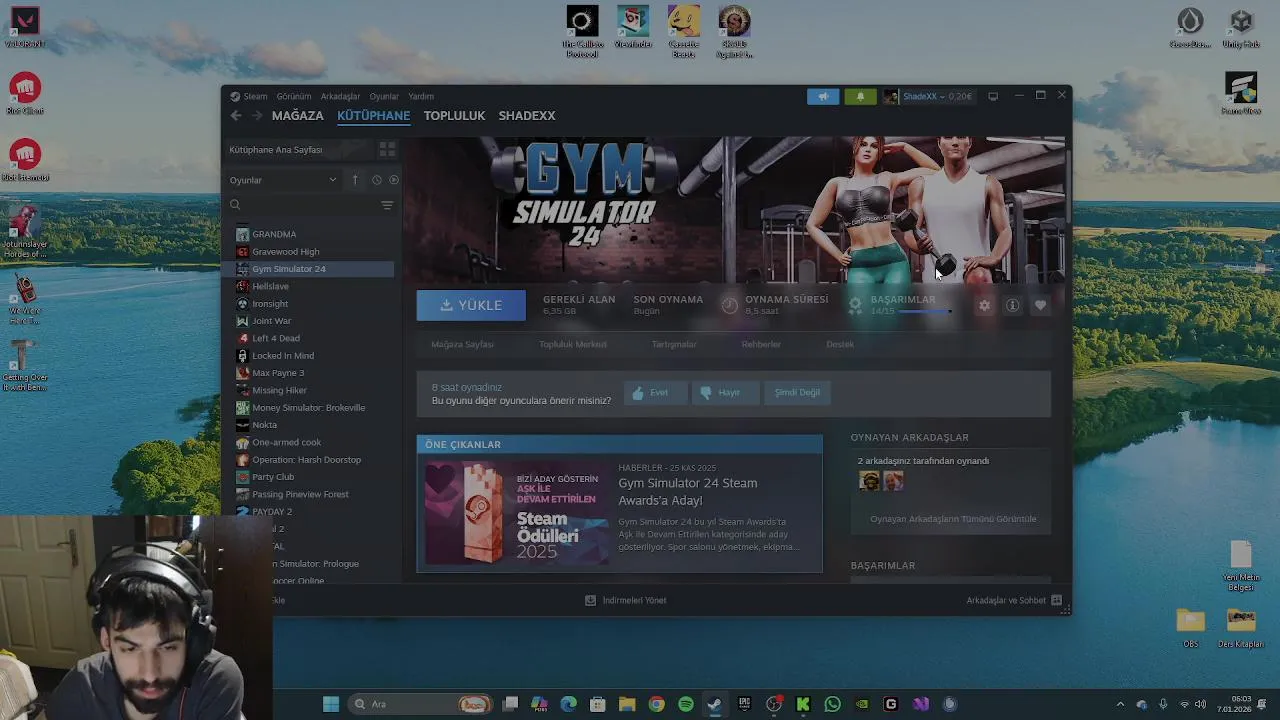This screenshot has width=1280, height=720.
Task: Open Topluluk Merkezi link
Action: [x=573, y=344]
